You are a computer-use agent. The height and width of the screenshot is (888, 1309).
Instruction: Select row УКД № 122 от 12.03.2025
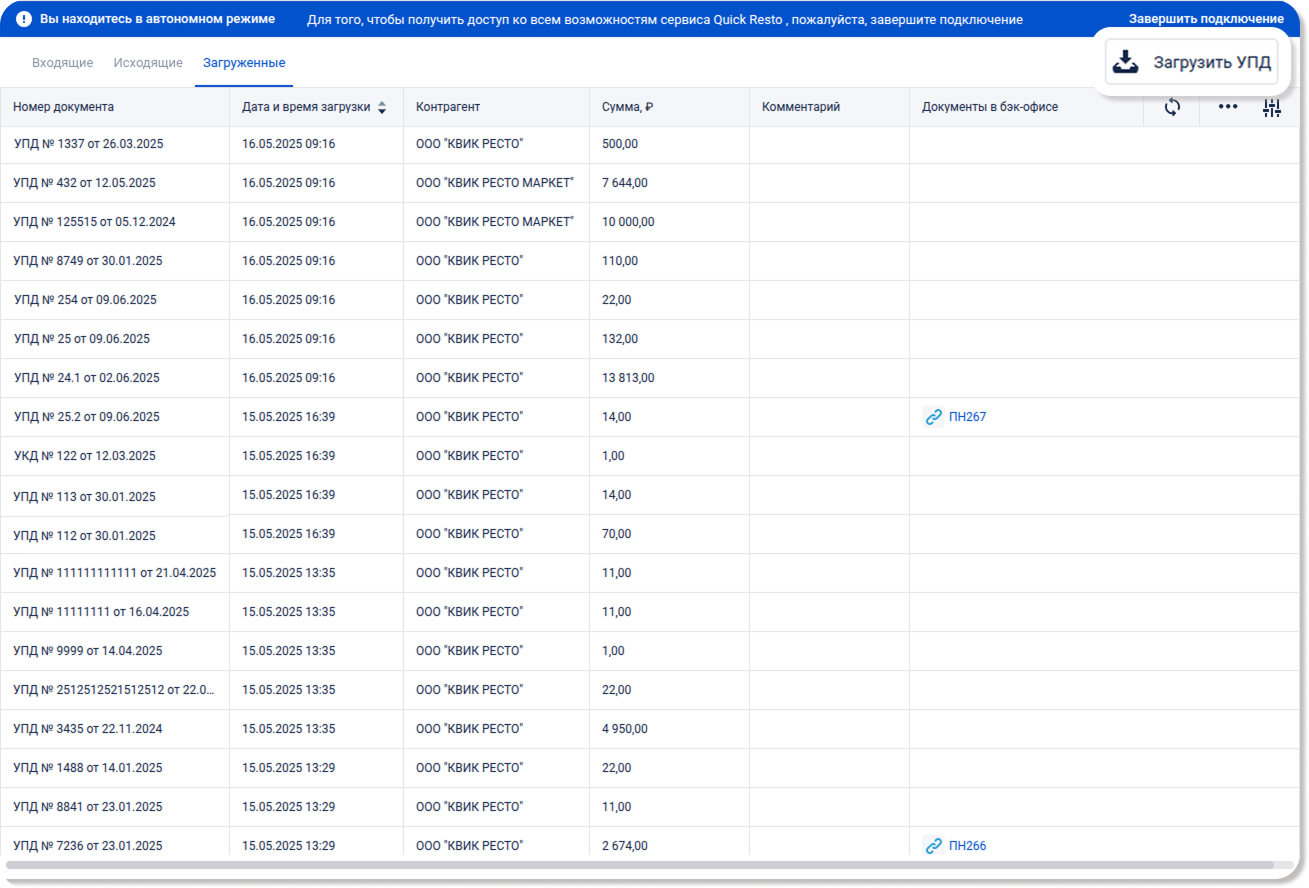tap(85, 456)
